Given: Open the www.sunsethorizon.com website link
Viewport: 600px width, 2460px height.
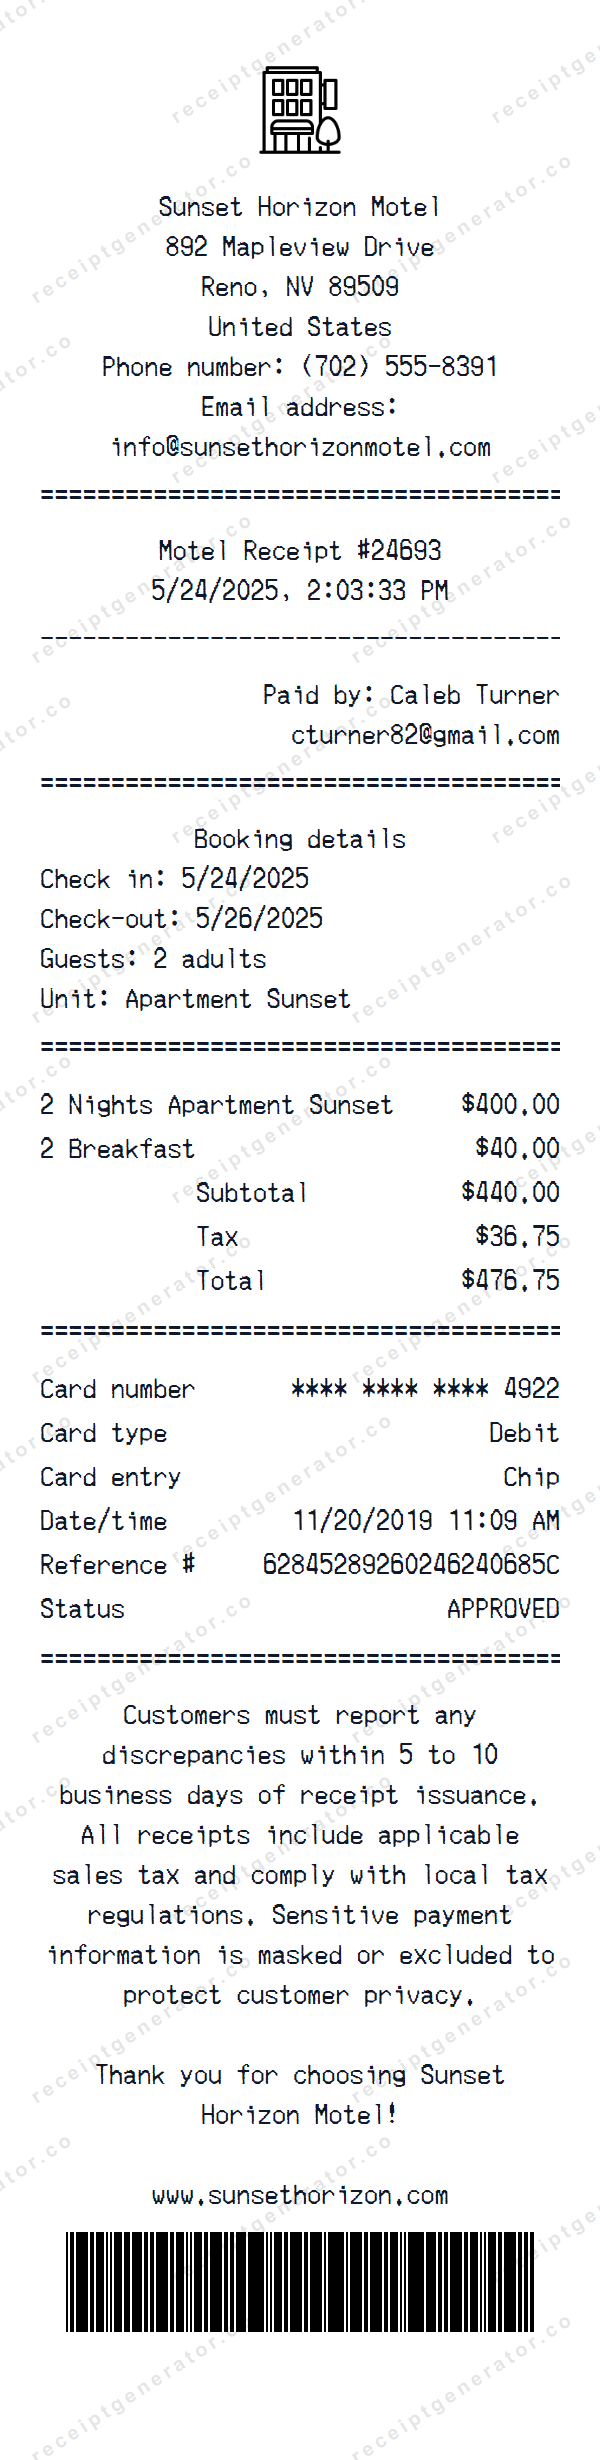Looking at the screenshot, I should (300, 2195).
